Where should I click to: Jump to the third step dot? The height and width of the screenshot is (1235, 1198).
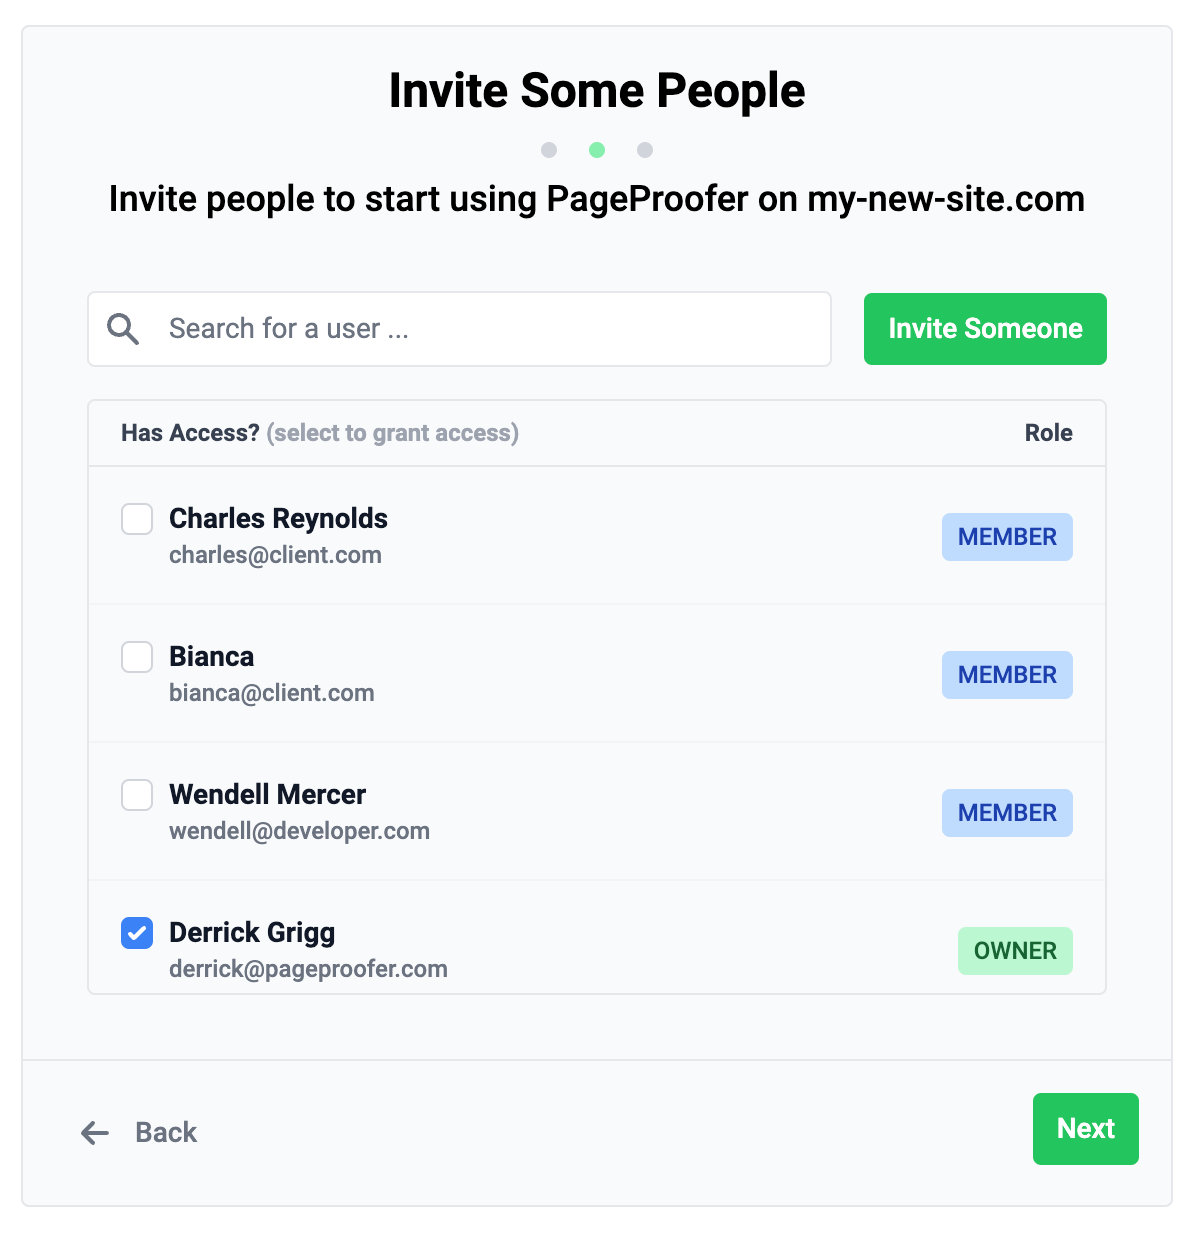[x=645, y=150]
